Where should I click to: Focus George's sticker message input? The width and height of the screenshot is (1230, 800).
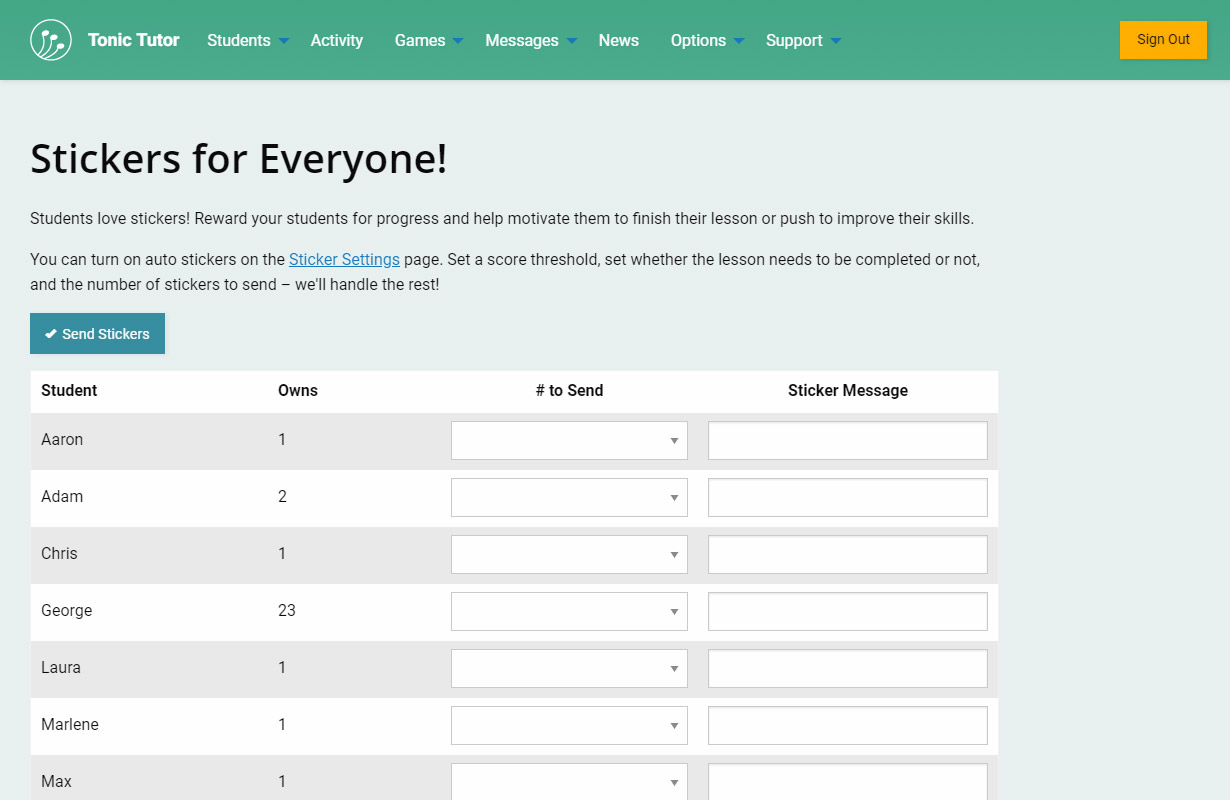(847, 611)
